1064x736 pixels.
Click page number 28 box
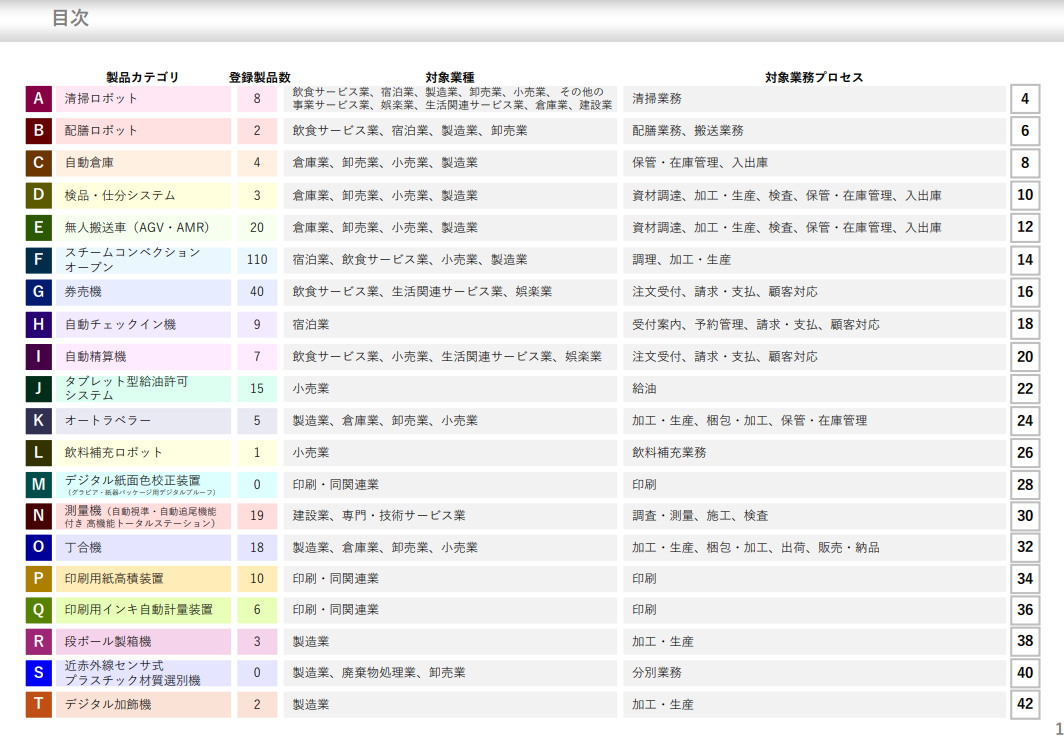click(x=1025, y=484)
